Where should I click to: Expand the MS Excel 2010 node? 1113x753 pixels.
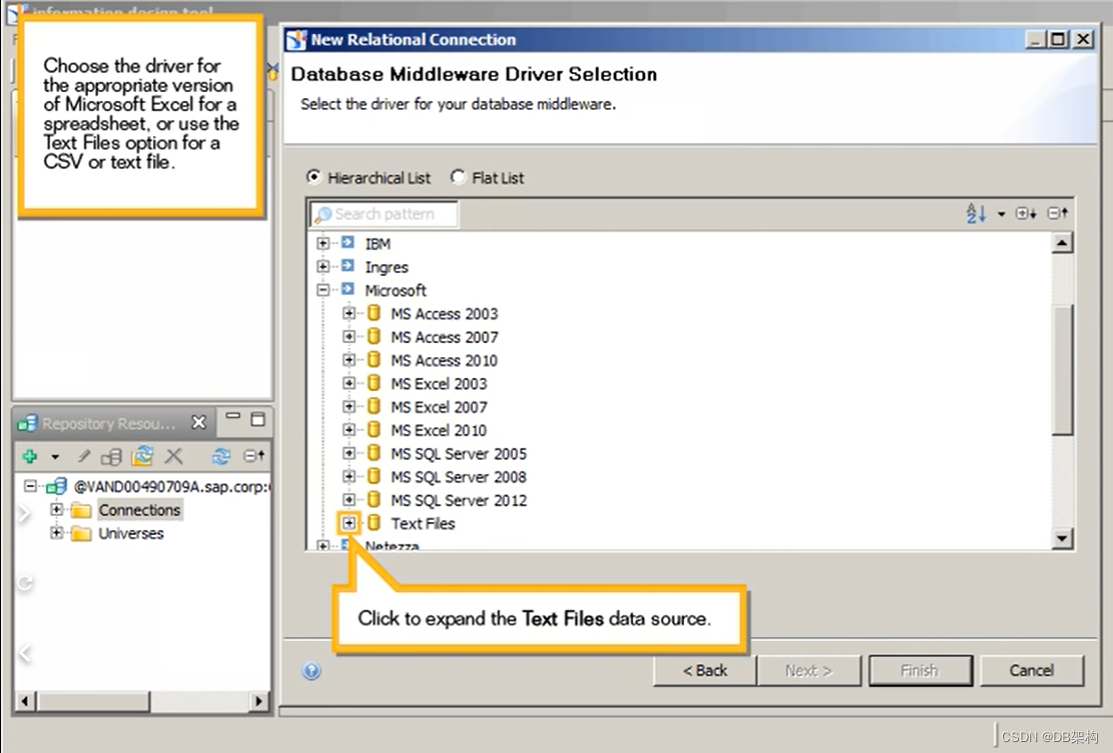tap(349, 429)
